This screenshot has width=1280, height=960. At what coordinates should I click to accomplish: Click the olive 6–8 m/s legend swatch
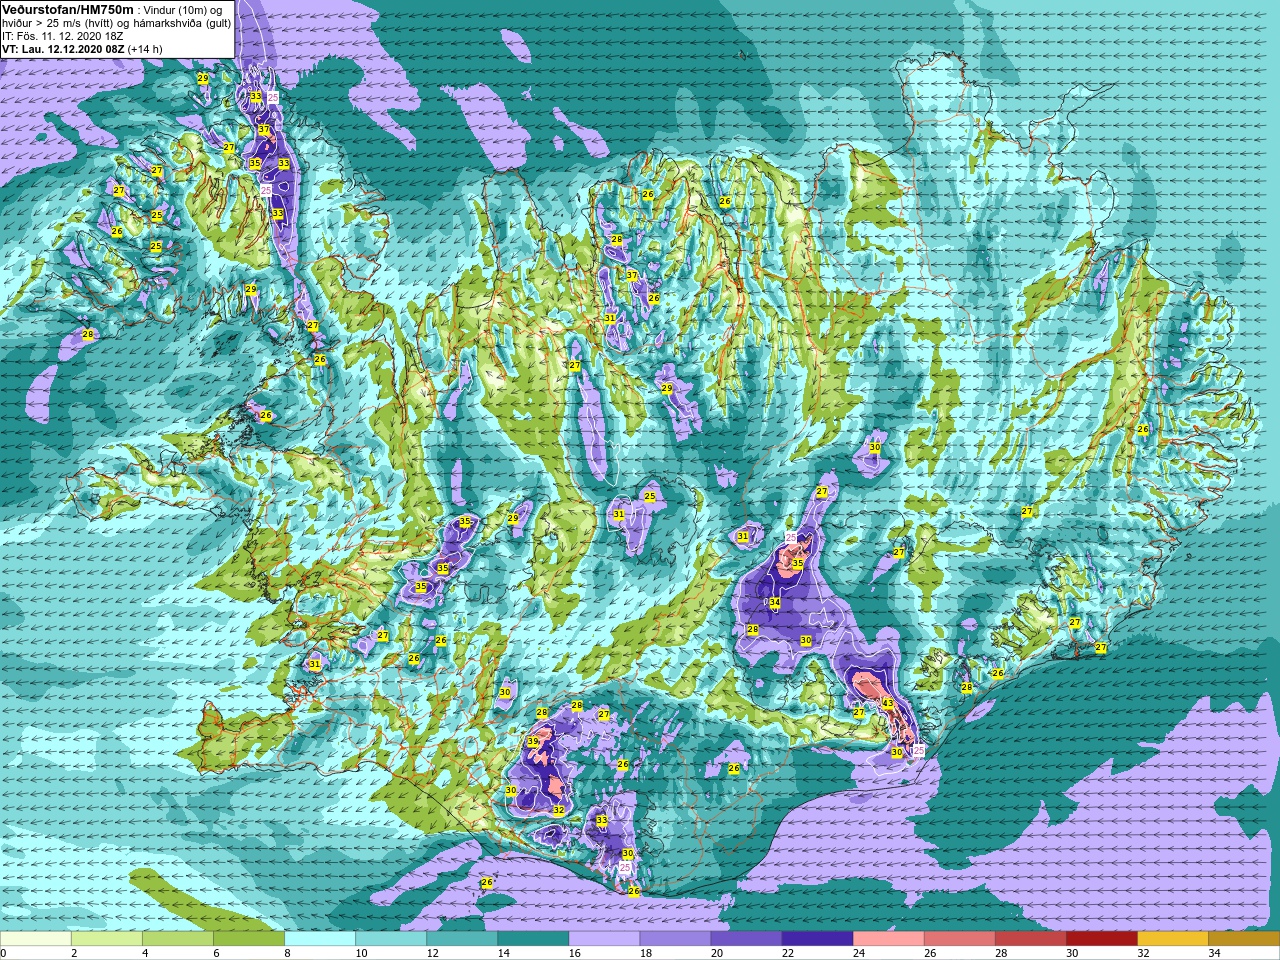[x=249, y=939]
